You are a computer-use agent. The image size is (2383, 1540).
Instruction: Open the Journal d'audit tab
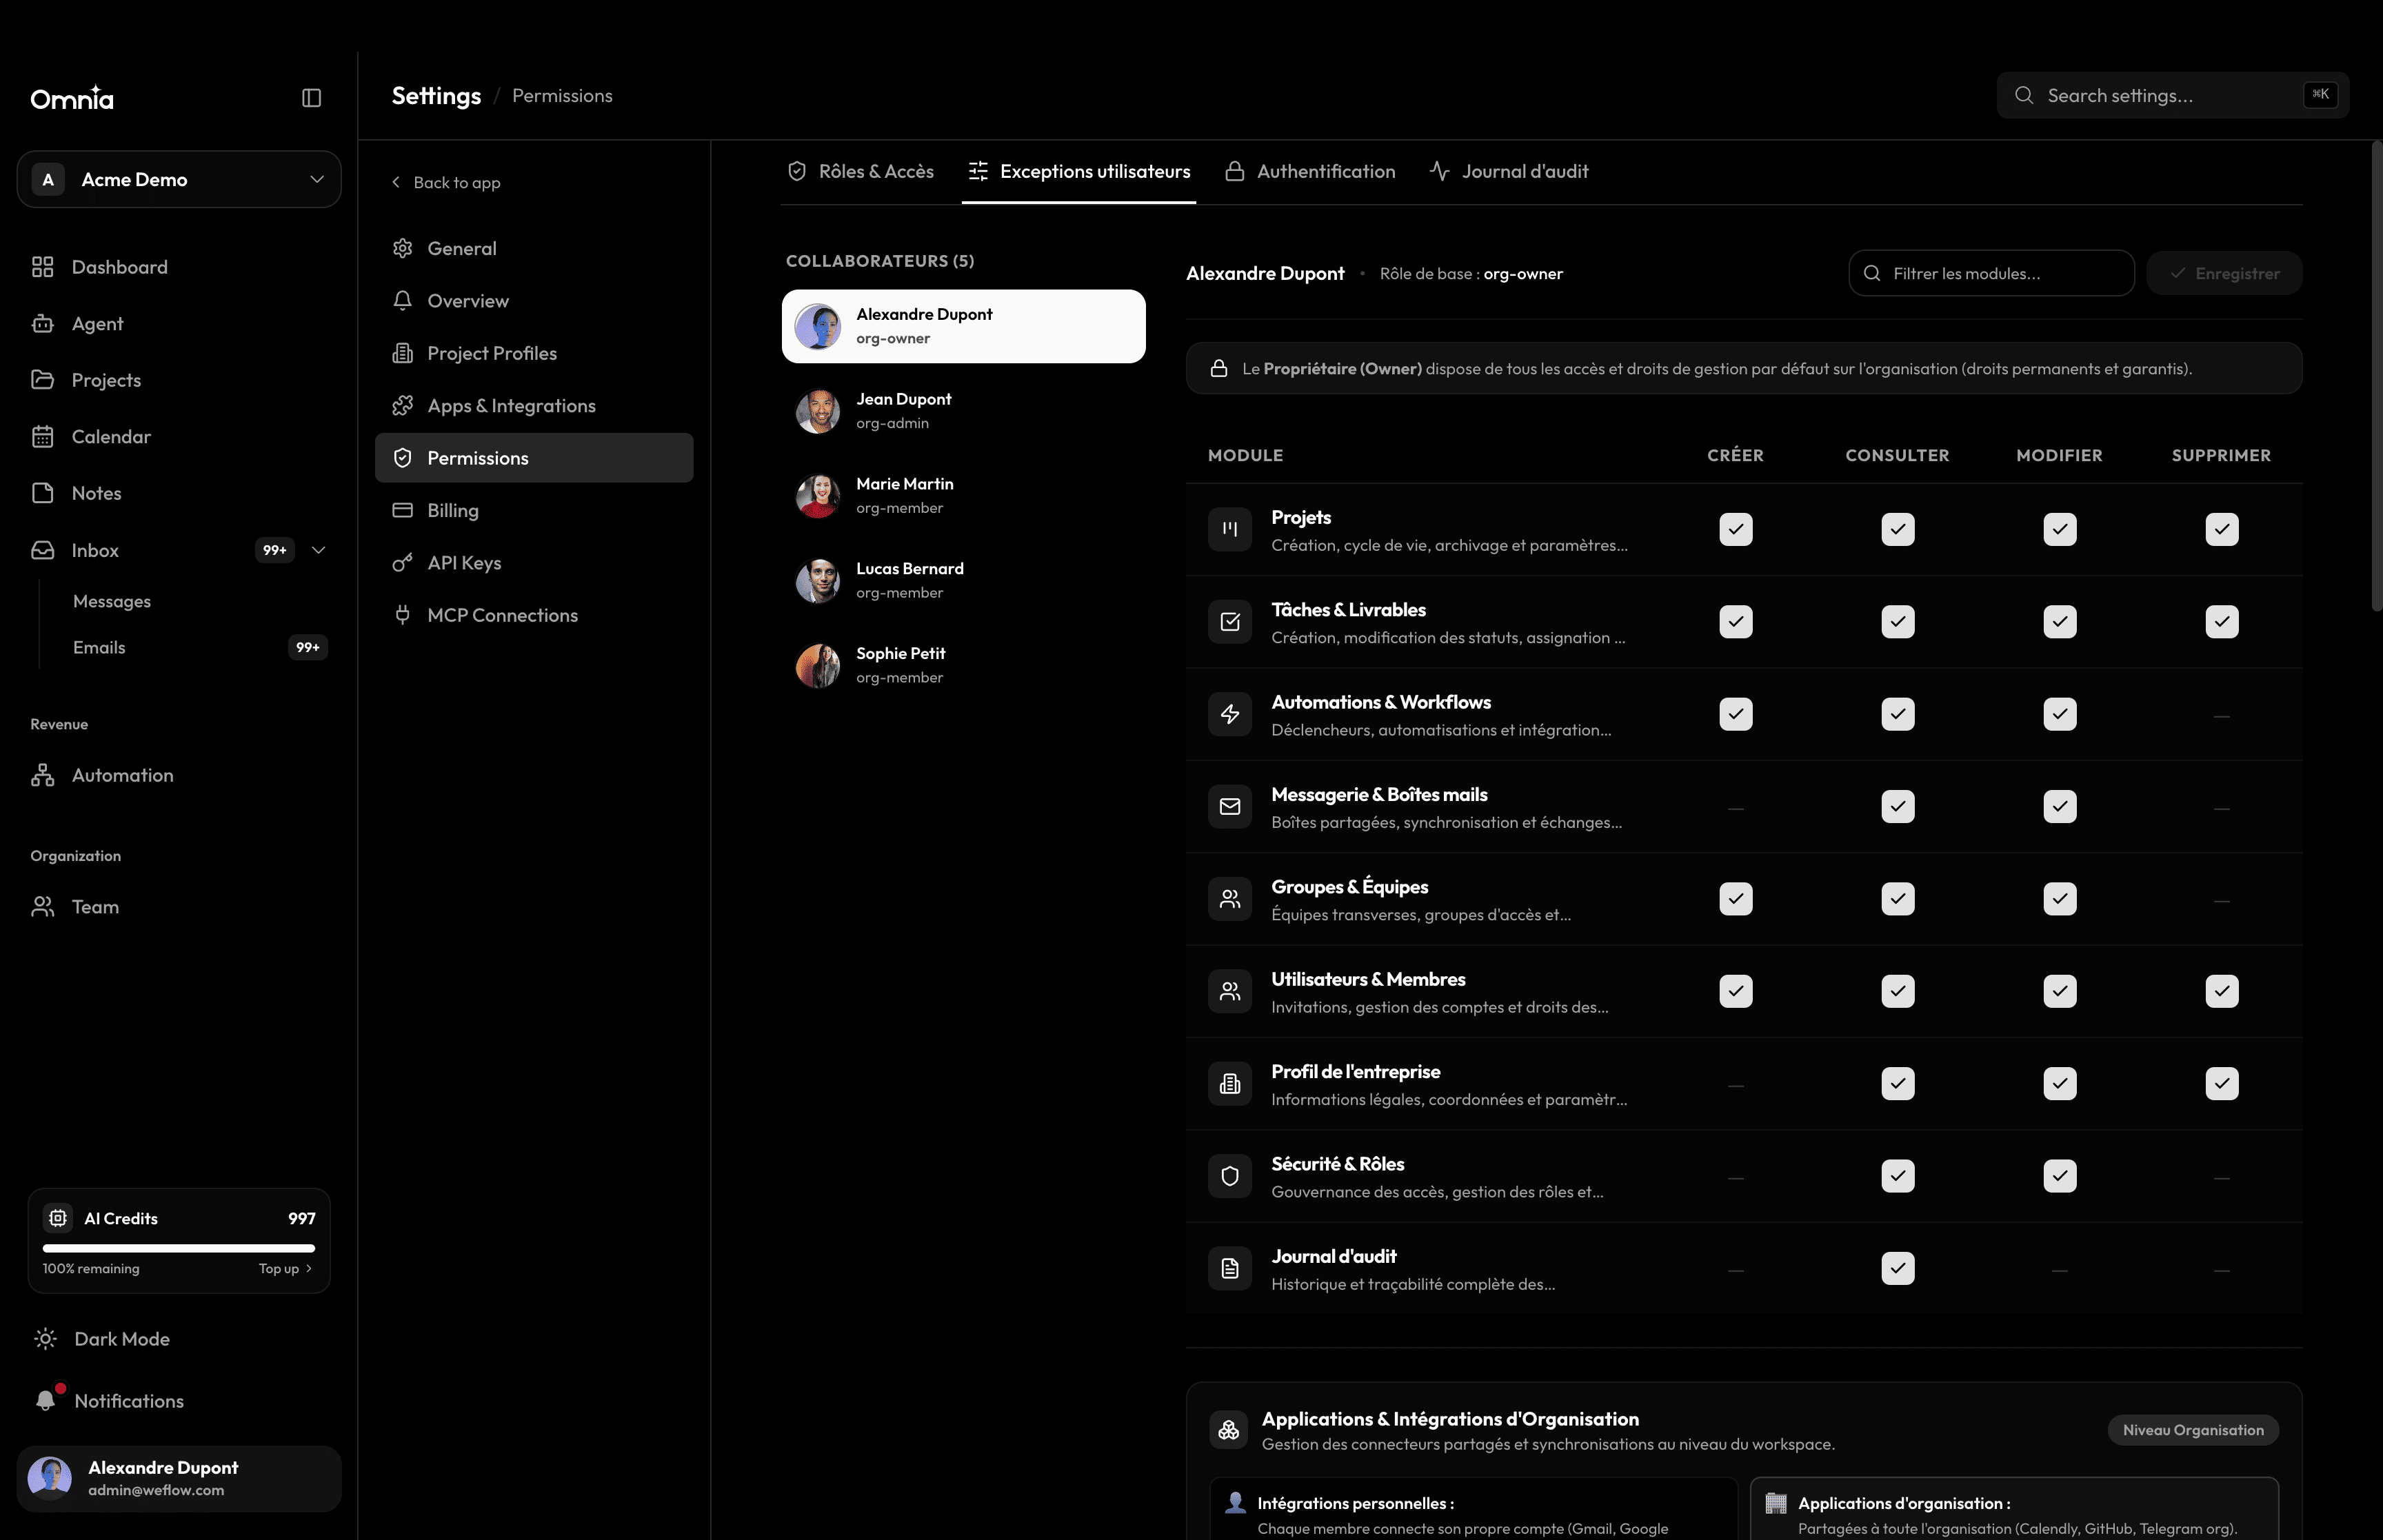[x=1509, y=171]
